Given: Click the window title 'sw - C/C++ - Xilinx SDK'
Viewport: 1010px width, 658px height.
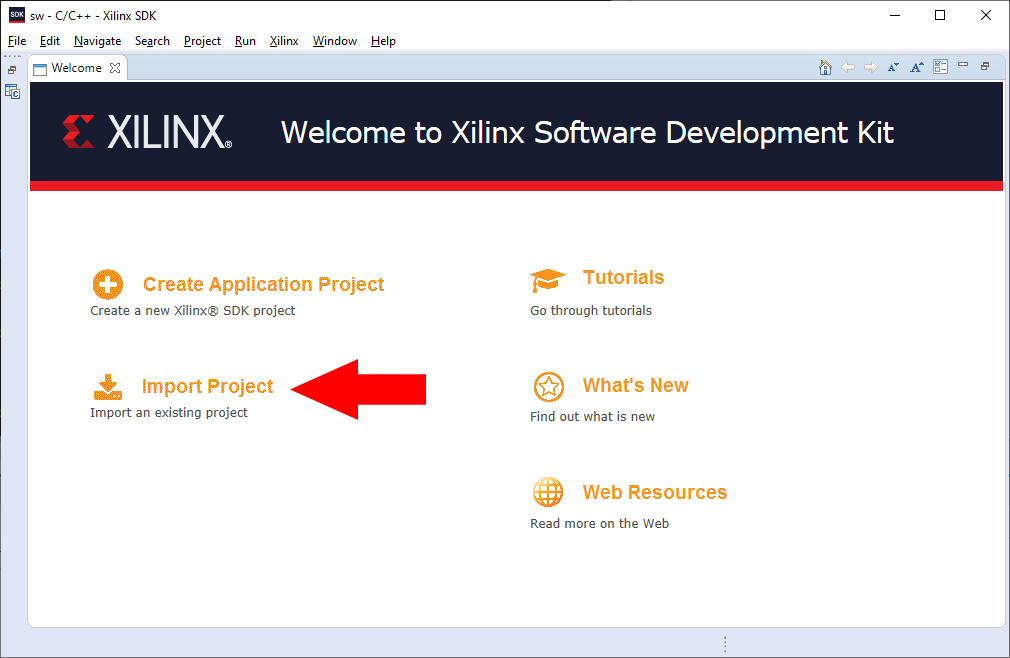Looking at the screenshot, I should [x=93, y=15].
